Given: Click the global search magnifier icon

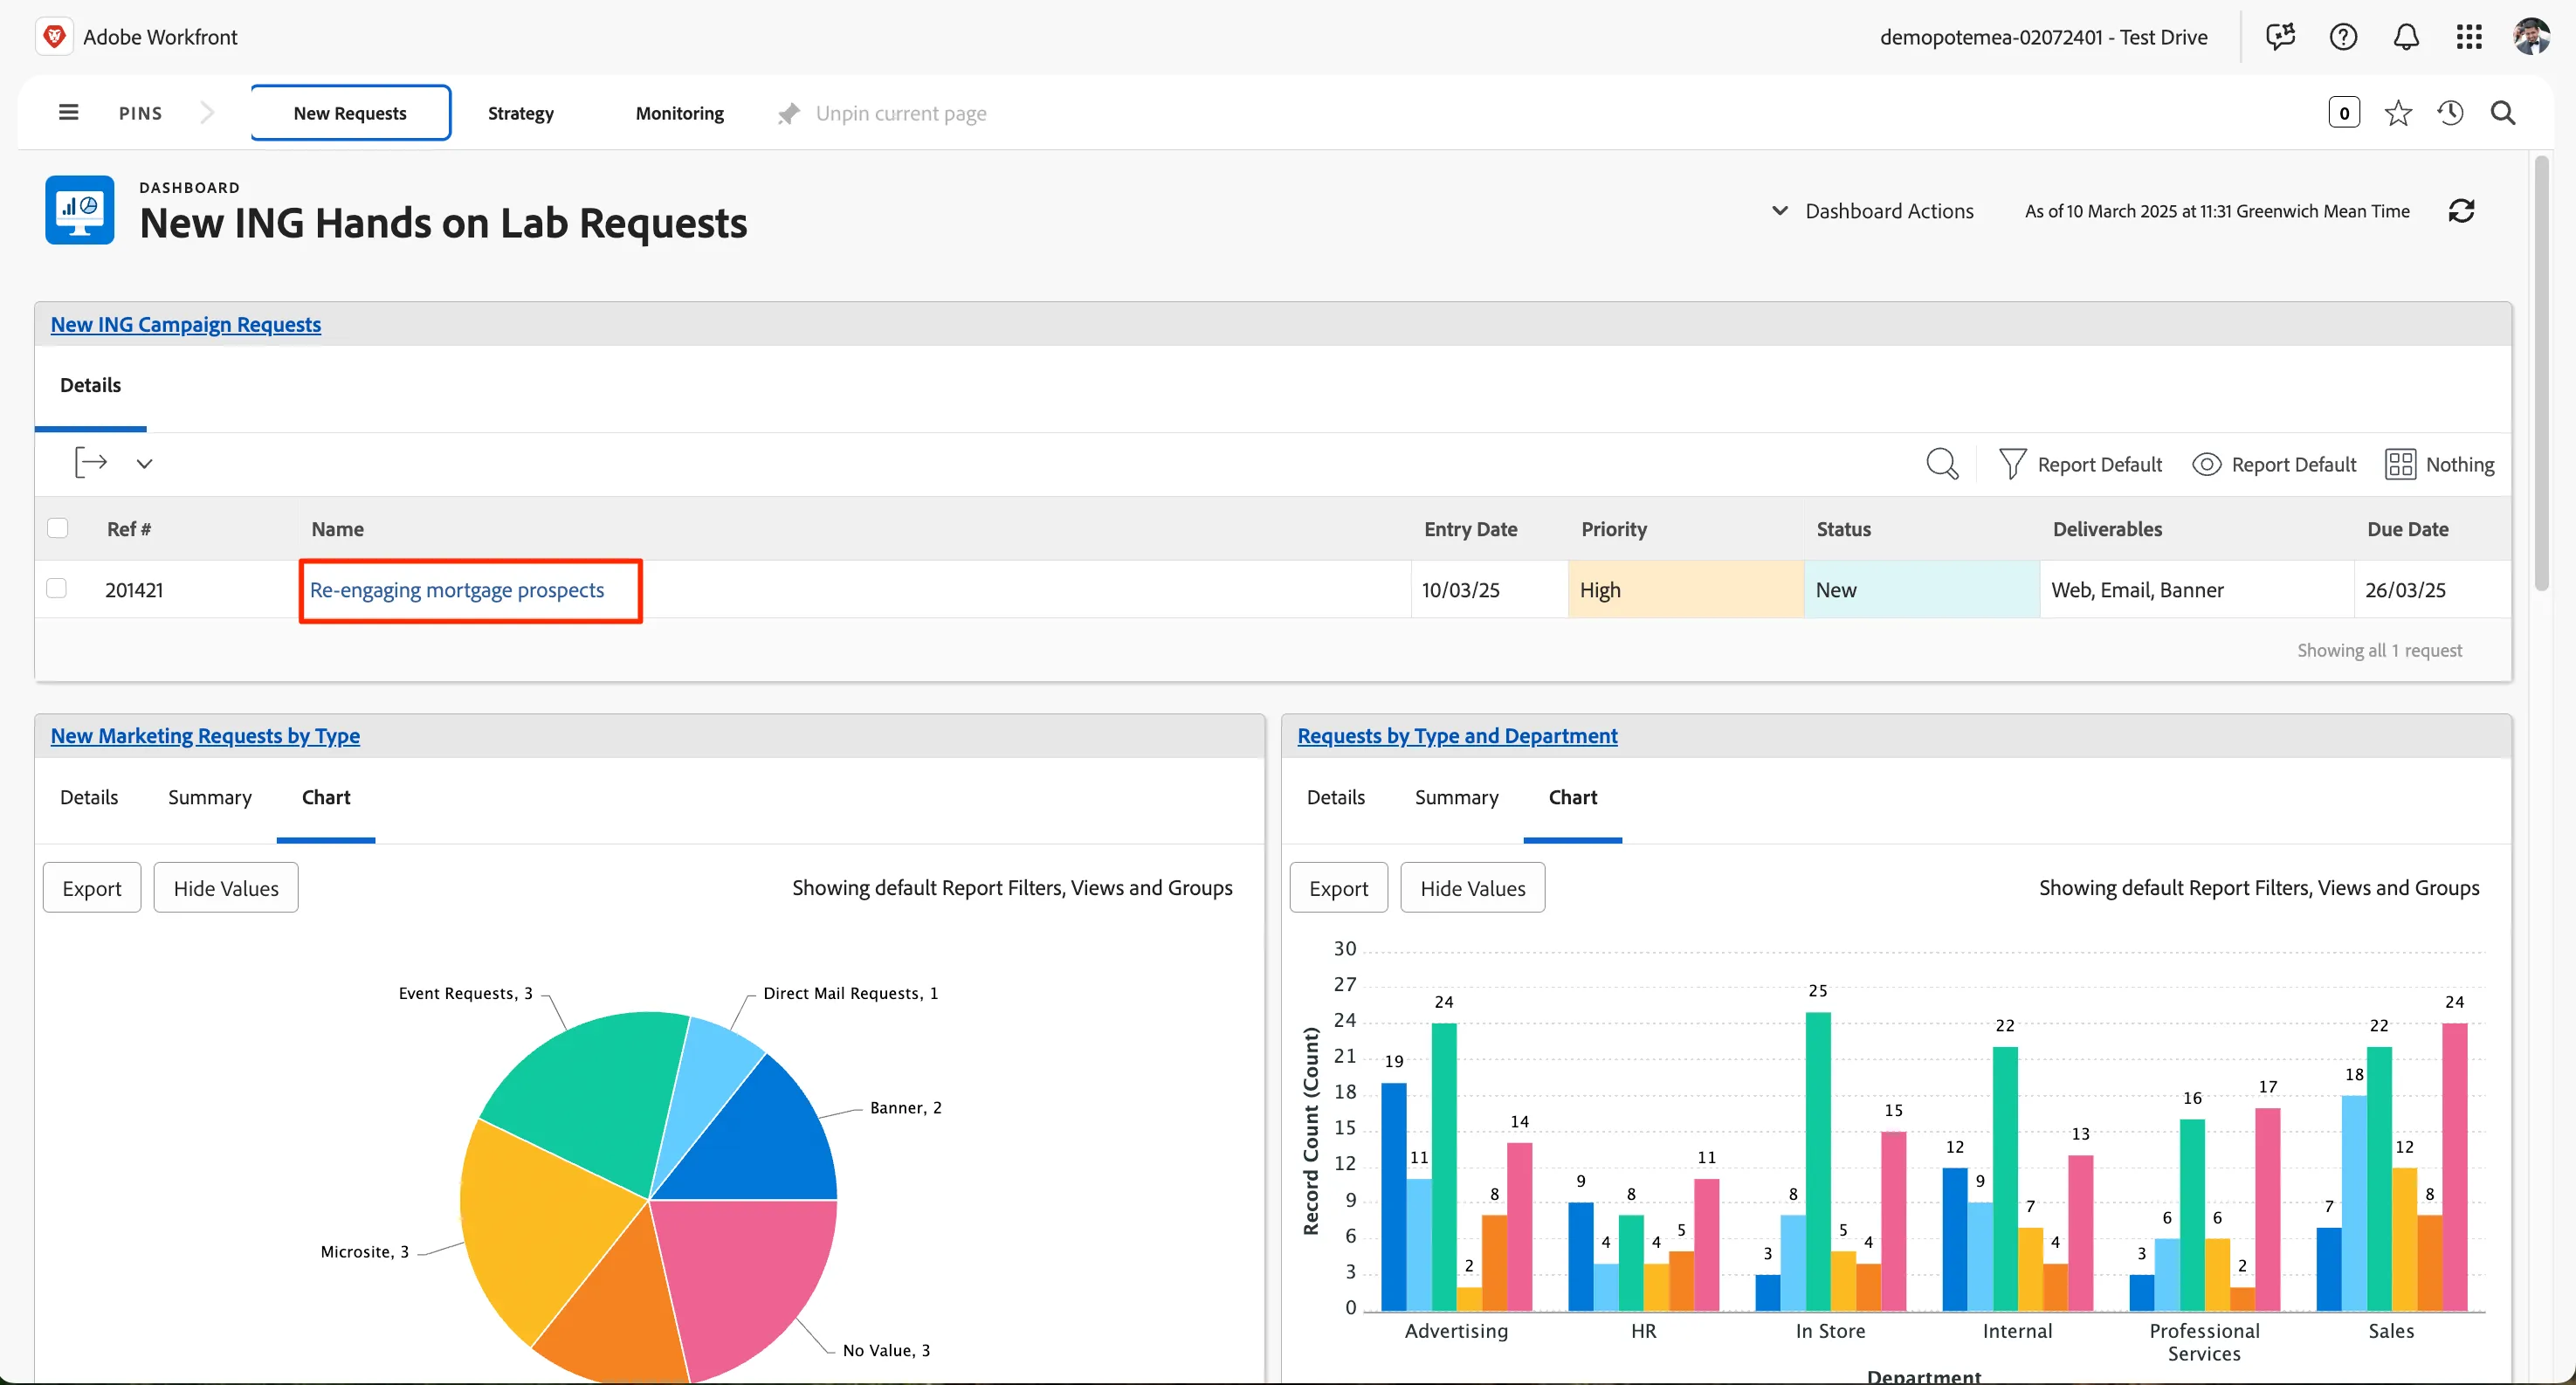Looking at the screenshot, I should tap(2503, 113).
